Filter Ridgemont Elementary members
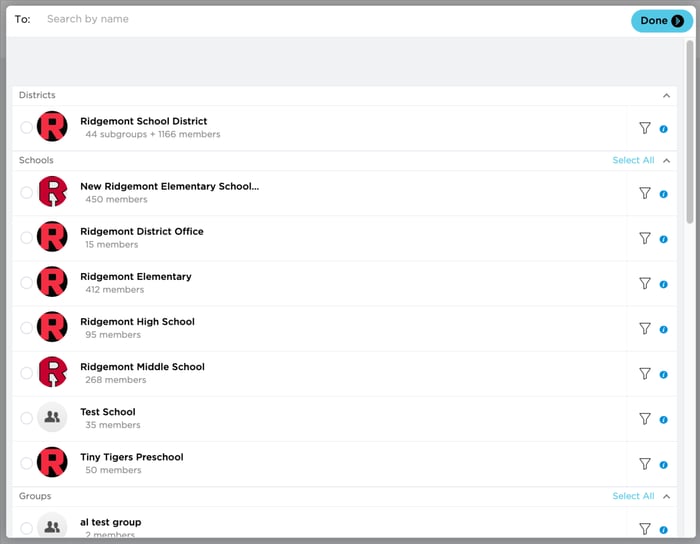This screenshot has width=700, height=544. pyautogui.click(x=645, y=283)
